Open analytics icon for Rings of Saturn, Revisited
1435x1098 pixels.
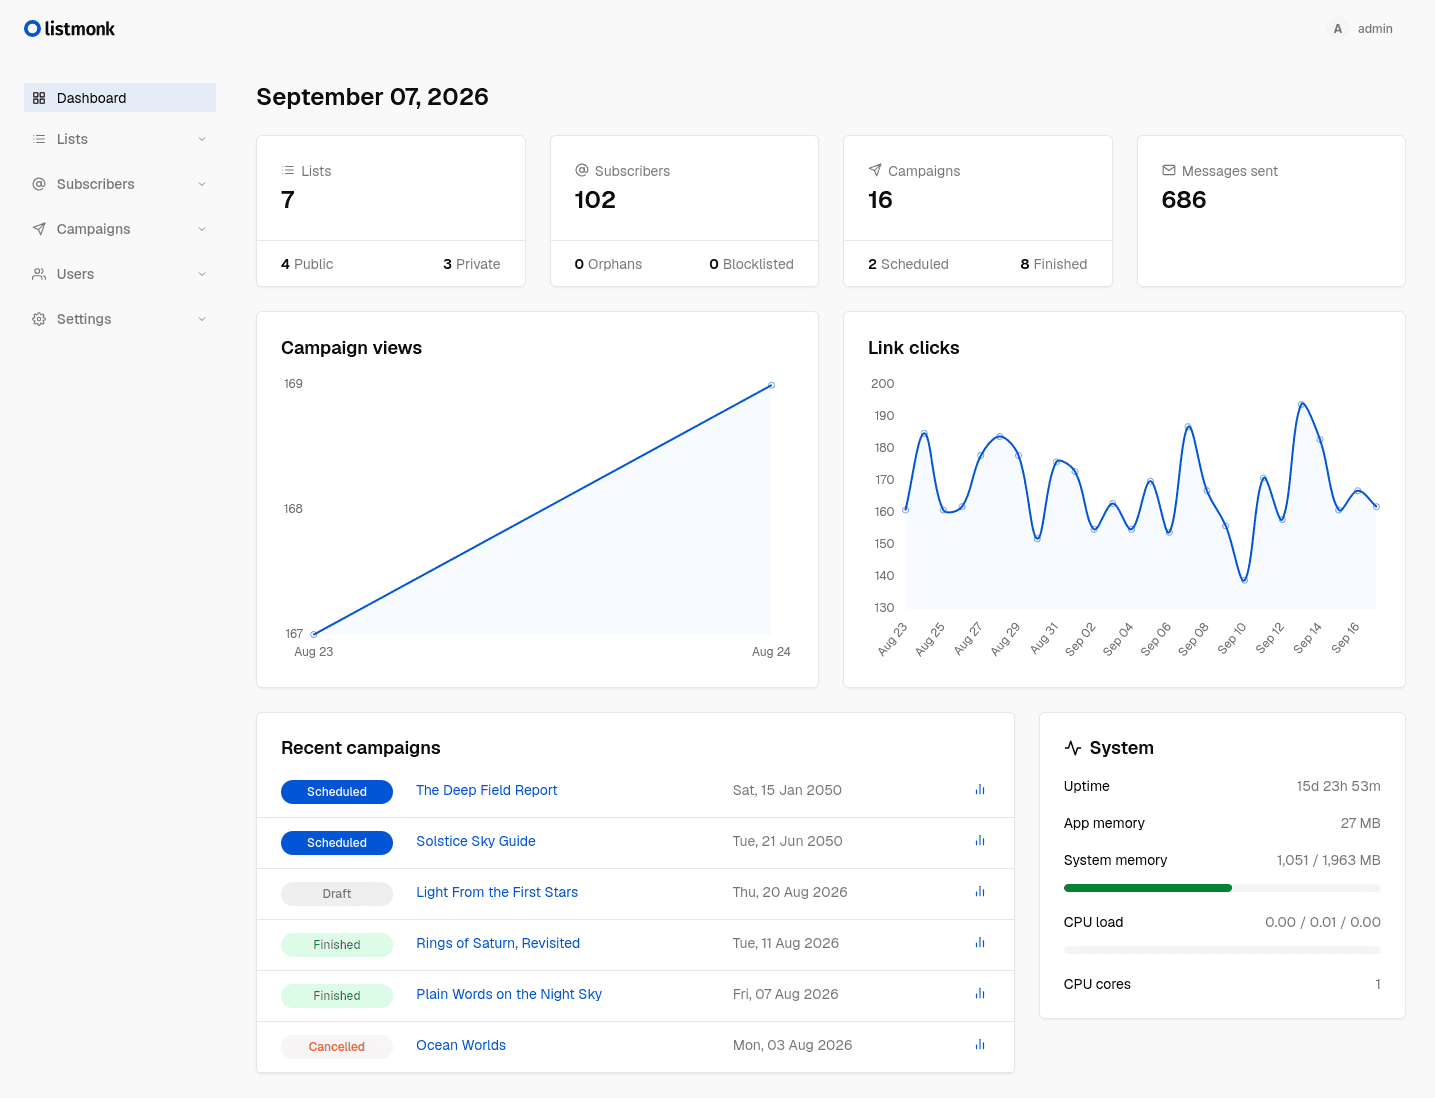point(980,943)
